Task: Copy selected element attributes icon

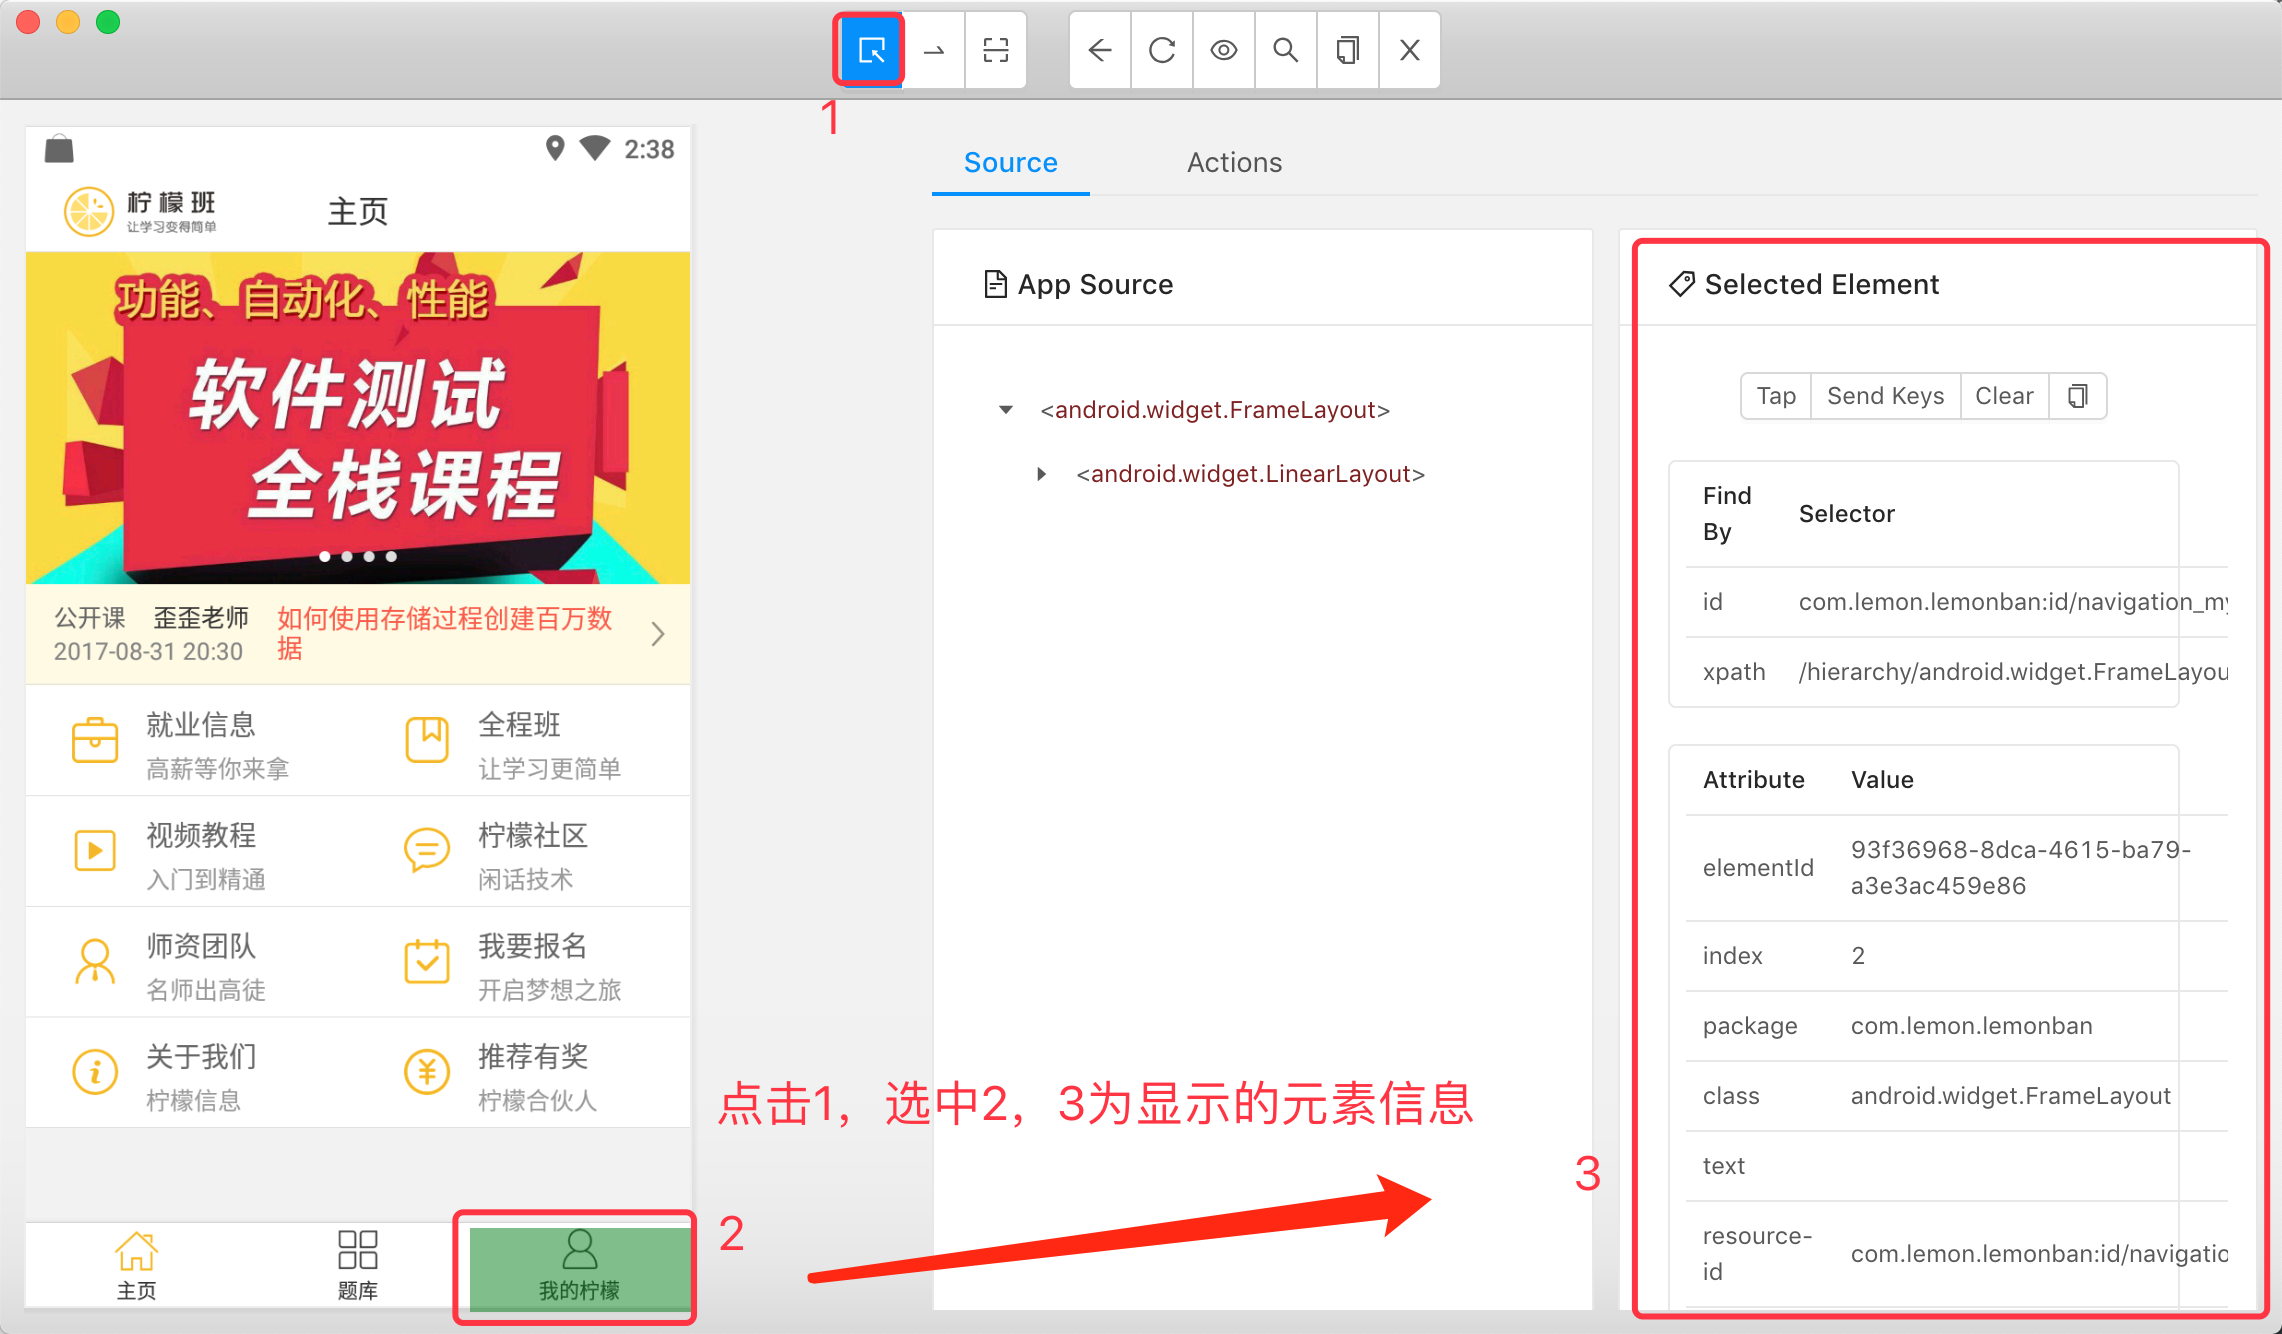Action: pyautogui.click(x=2078, y=396)
